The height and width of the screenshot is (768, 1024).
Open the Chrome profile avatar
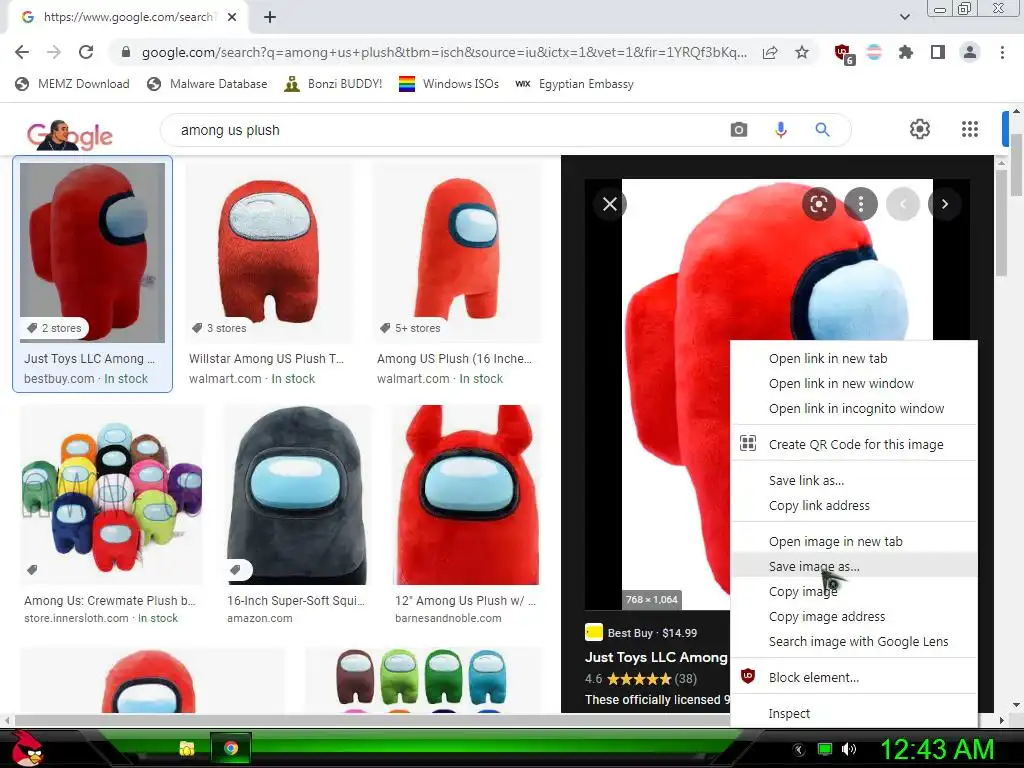970,52
